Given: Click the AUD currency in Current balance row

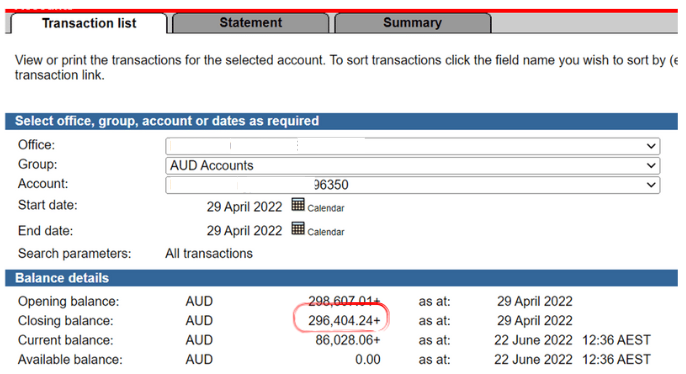Looking at the screenshot, I should click(199, 340).
